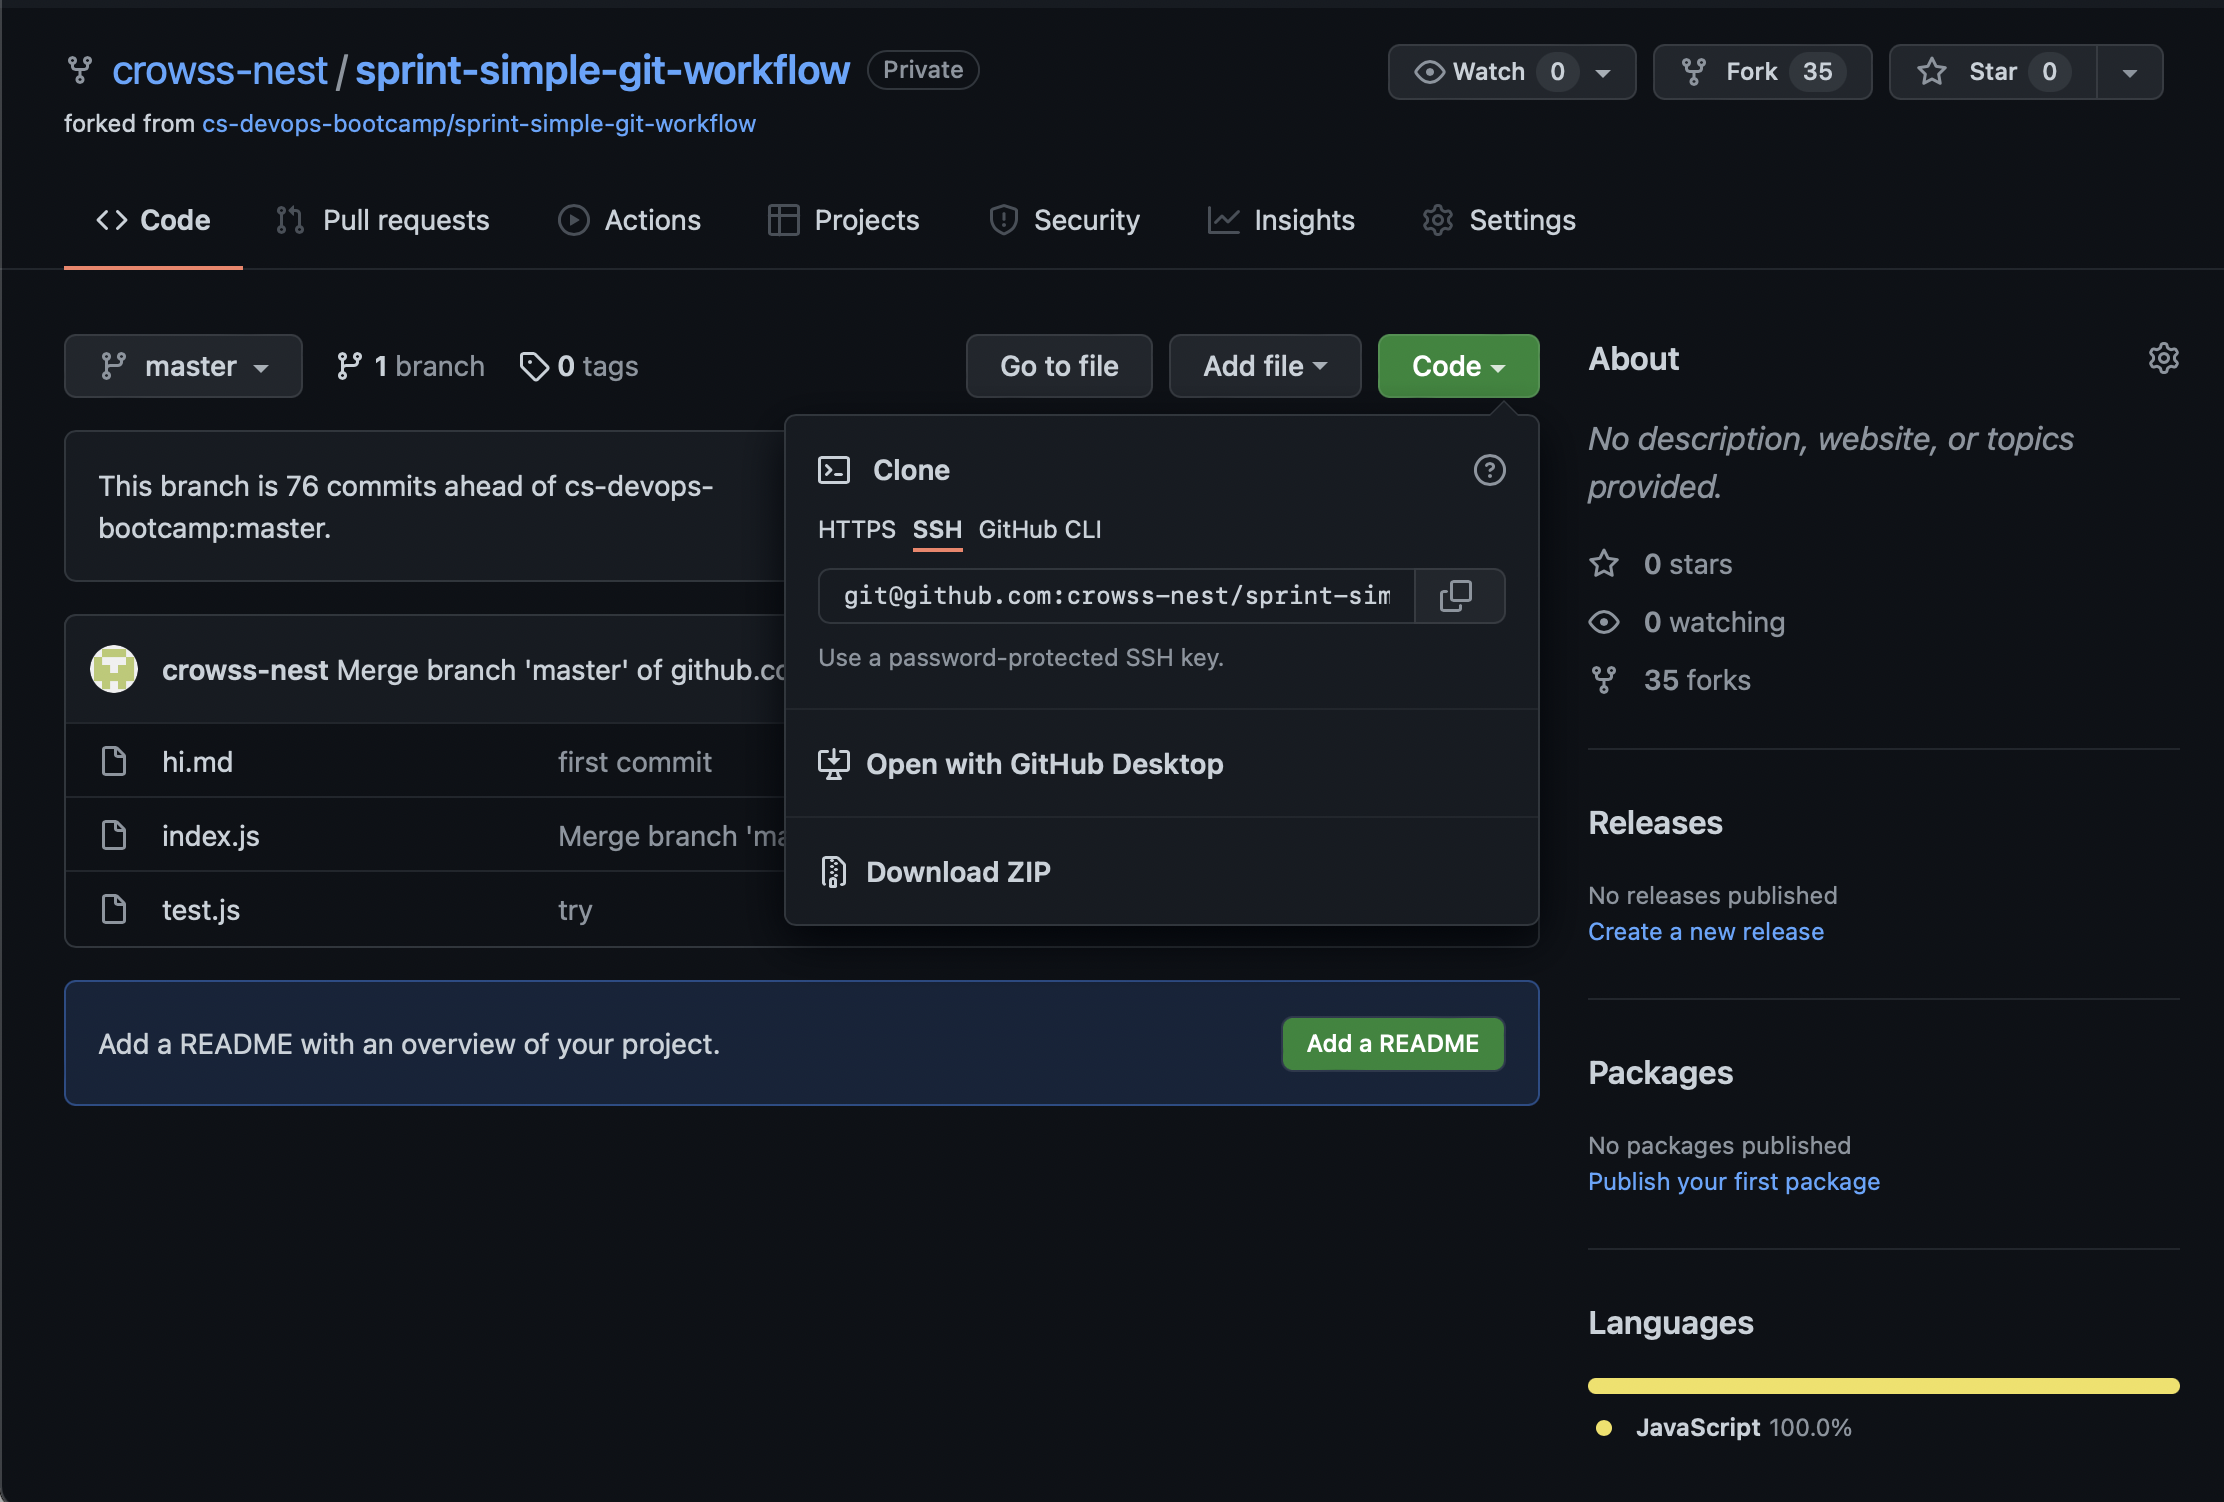Viewport: 2224px width, 1502px height.
Task: Copy the SSH clone URL to clipboard
Action: click(x=1458, y=596)
